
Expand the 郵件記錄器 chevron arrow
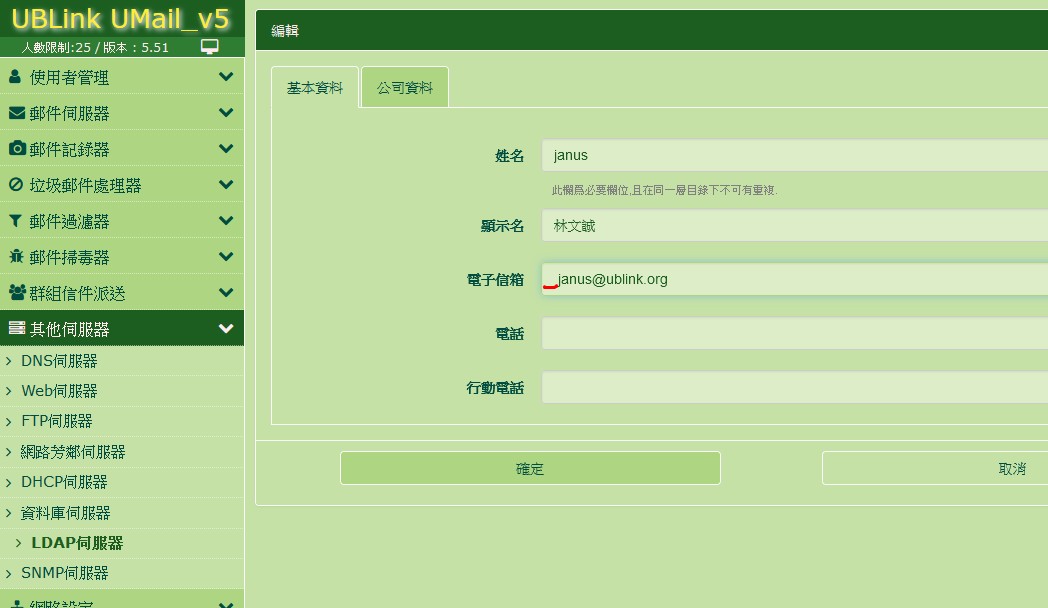tap(226, 149)
